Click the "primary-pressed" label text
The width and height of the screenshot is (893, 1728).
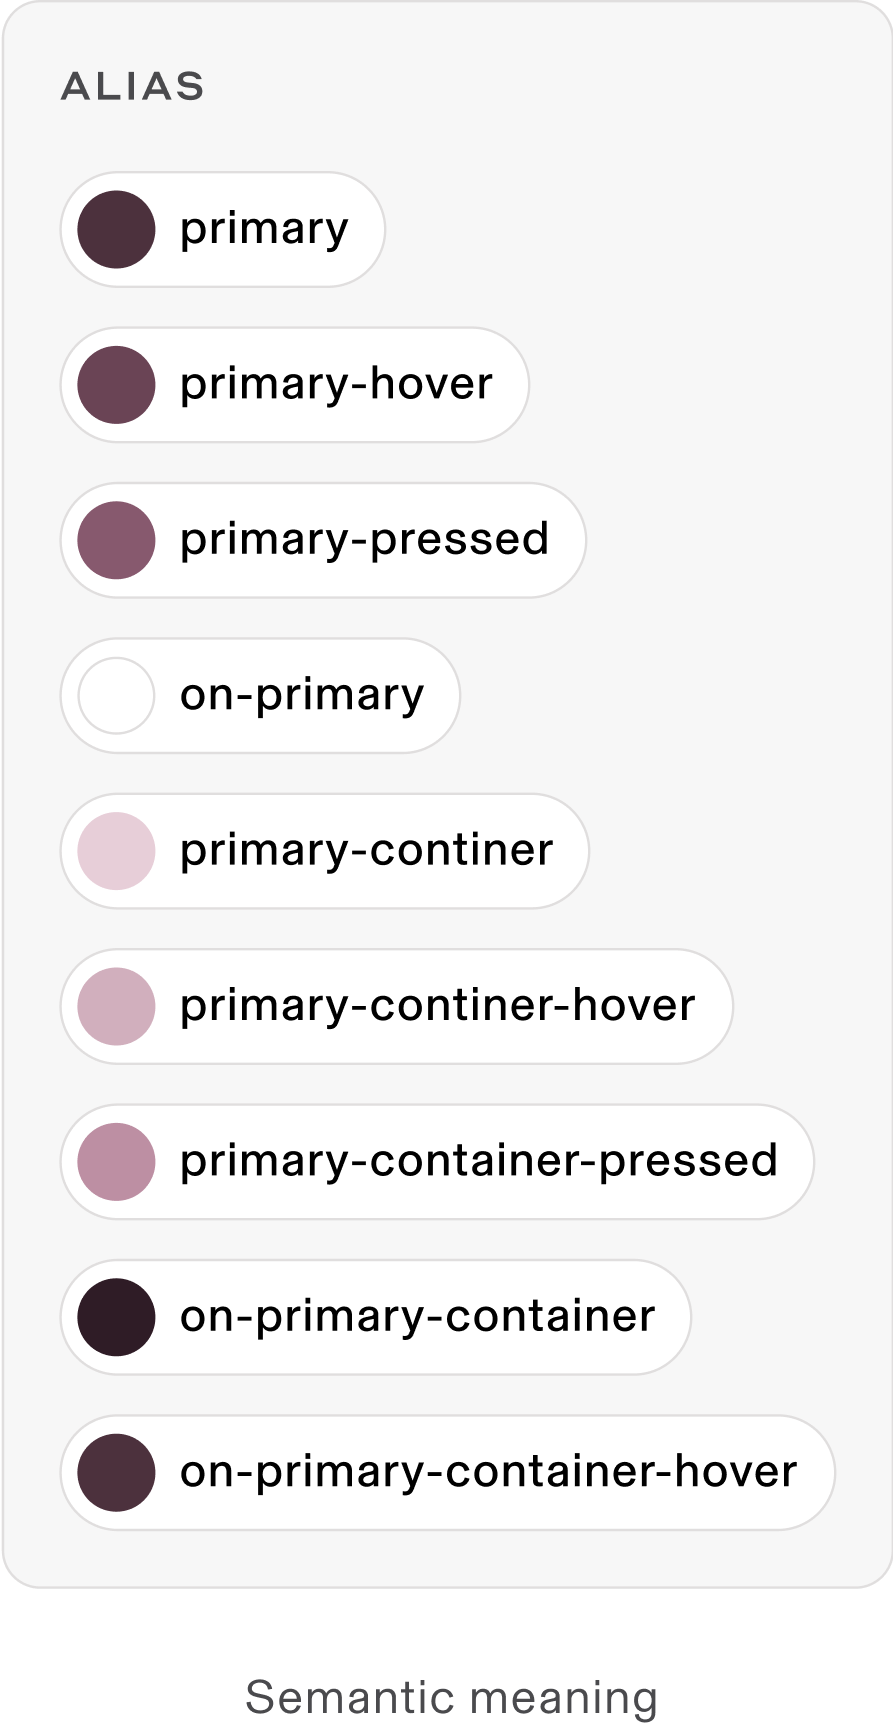point(364,540)
